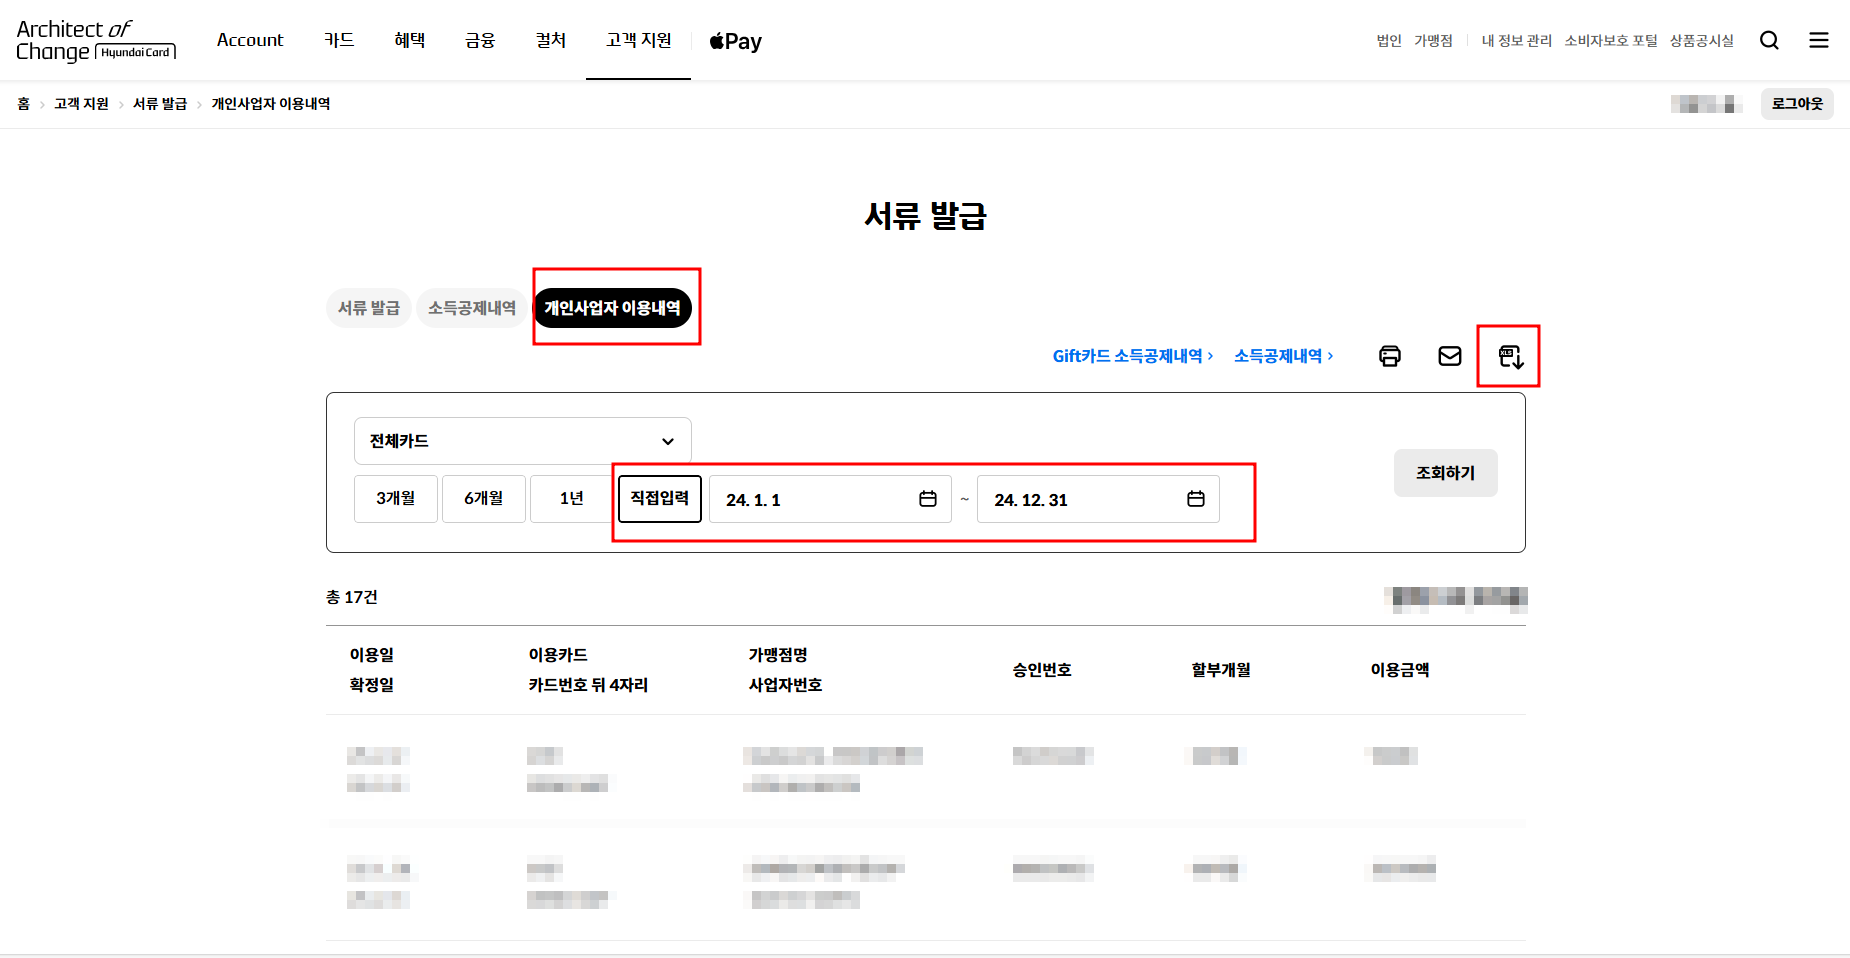
Task: Click 카드번호 뒤 4자리 header label
Action: pyautogui.click(x=588, y=685)
